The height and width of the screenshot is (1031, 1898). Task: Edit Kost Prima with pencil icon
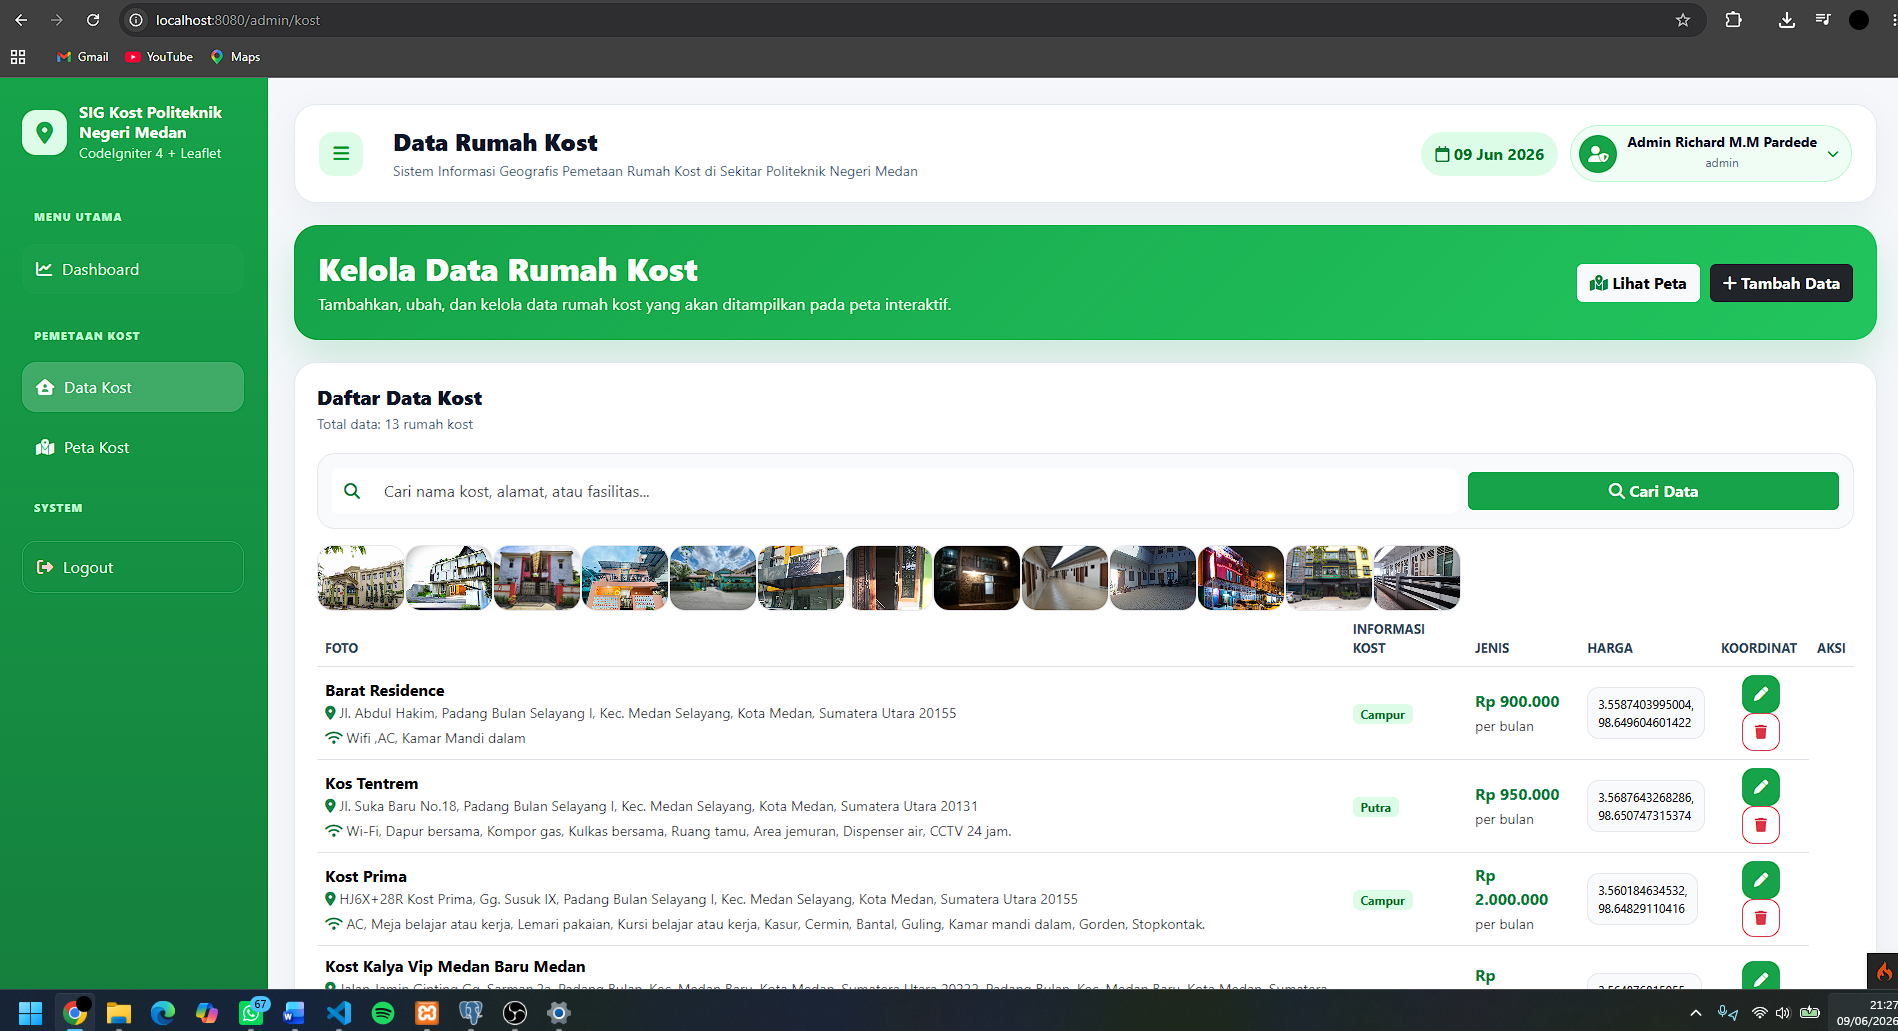(1761, 880)
